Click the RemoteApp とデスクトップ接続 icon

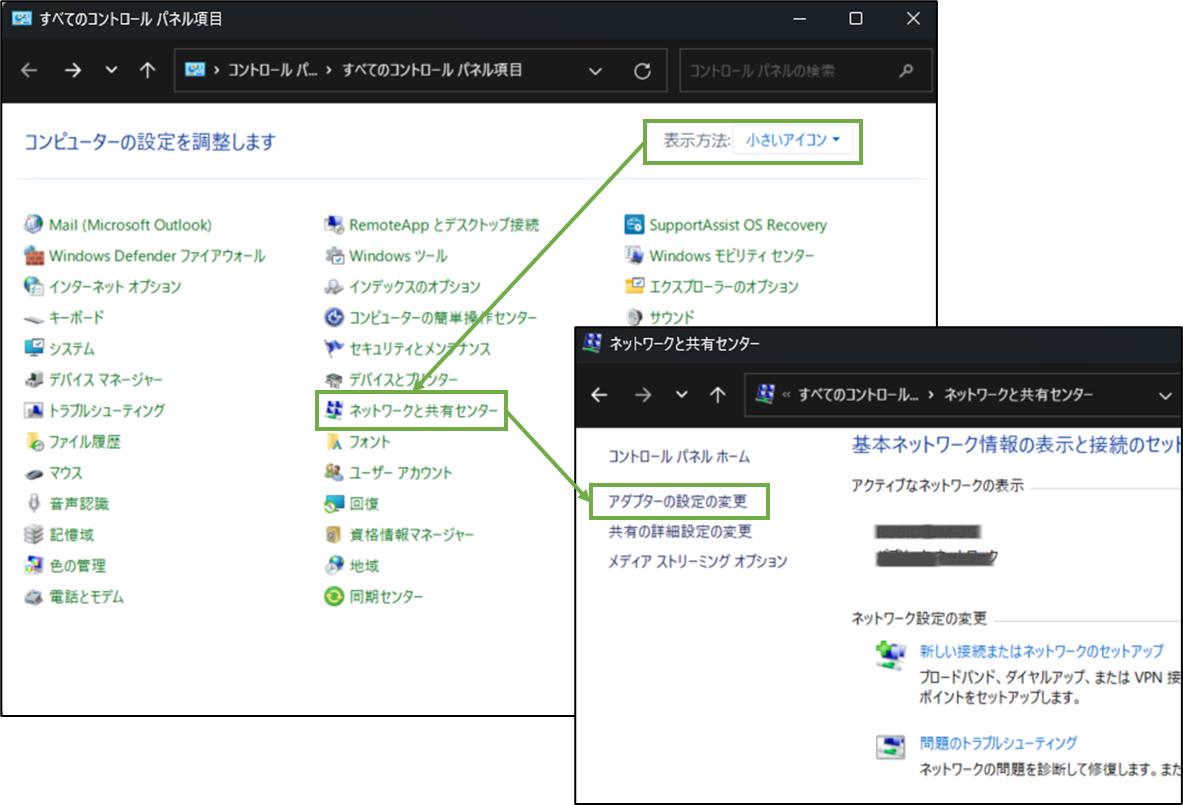333,224
